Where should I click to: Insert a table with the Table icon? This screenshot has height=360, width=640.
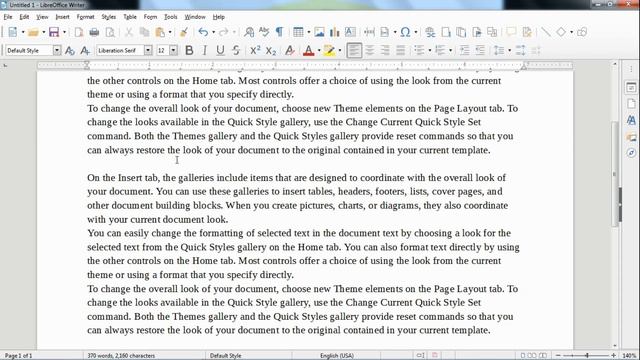click(298, 32)
